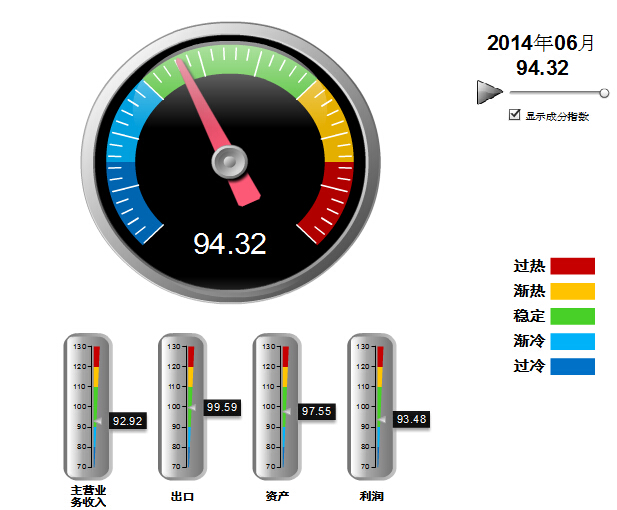Click the 93.48 value label
Viewport: 617px width, 510px height.
[411, 419]
